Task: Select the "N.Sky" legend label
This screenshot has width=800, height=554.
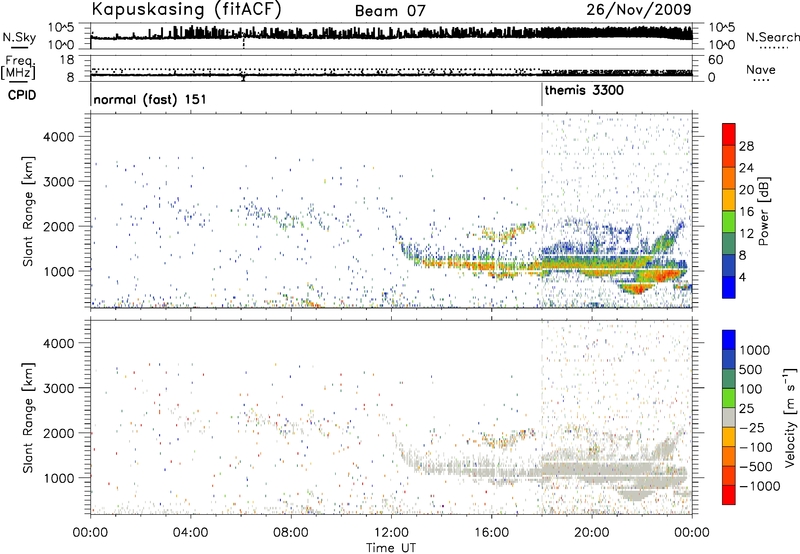Action: [19, 37]
